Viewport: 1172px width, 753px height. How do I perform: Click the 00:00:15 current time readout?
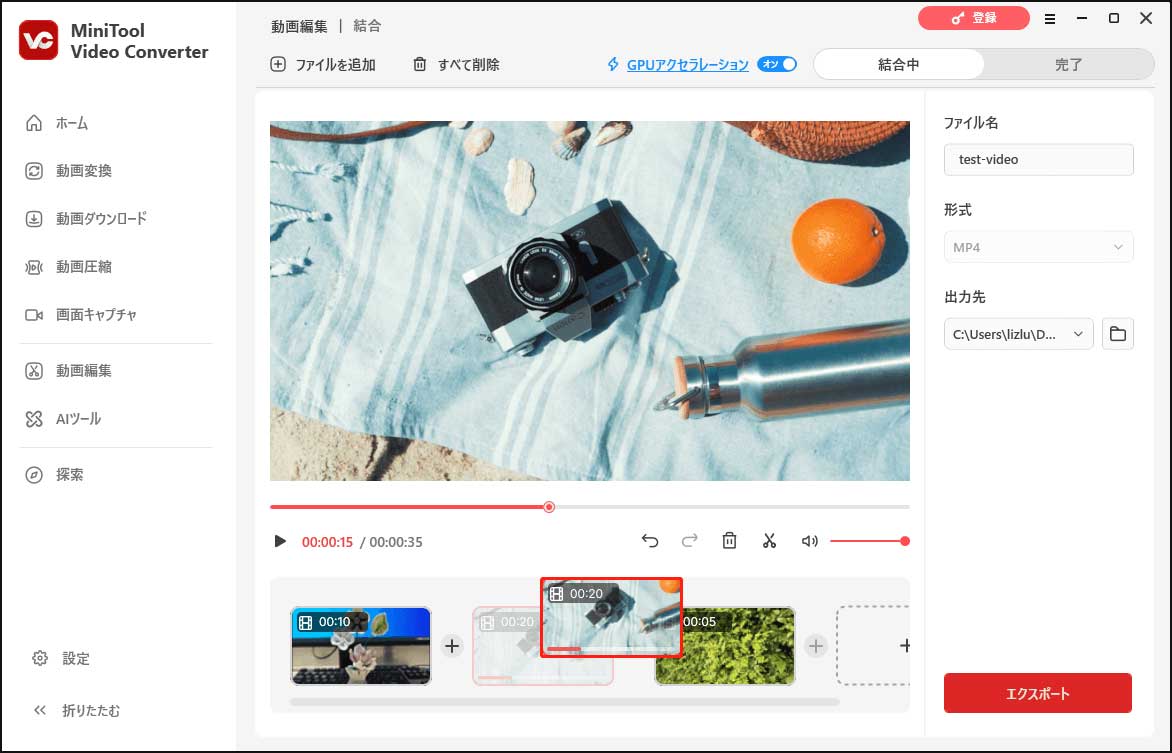327,542
